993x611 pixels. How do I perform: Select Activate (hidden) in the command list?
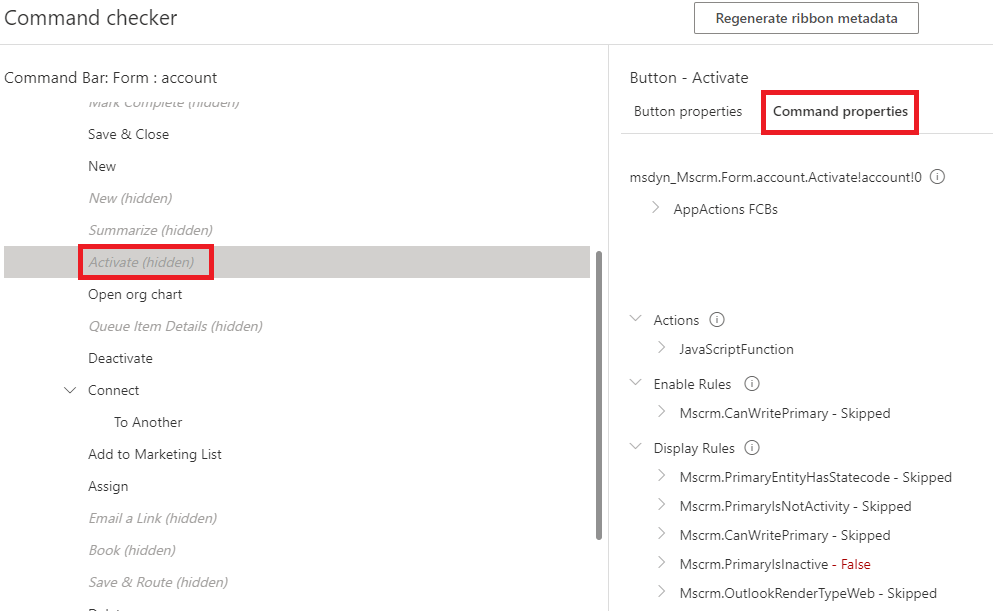(x=141, y=262)
